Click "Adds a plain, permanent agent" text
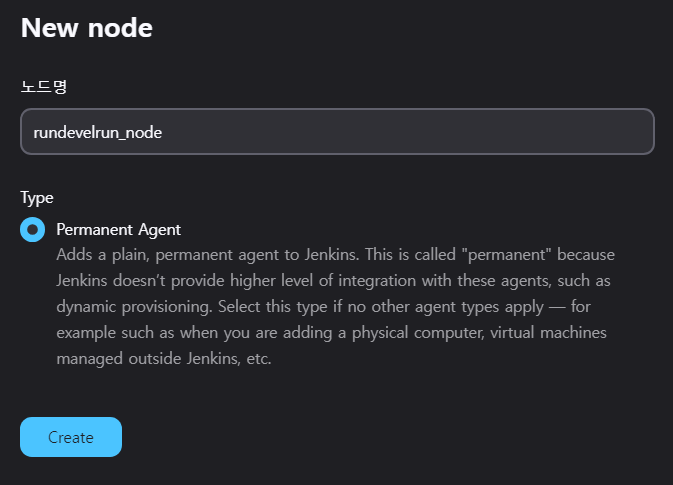 [162, 254]
